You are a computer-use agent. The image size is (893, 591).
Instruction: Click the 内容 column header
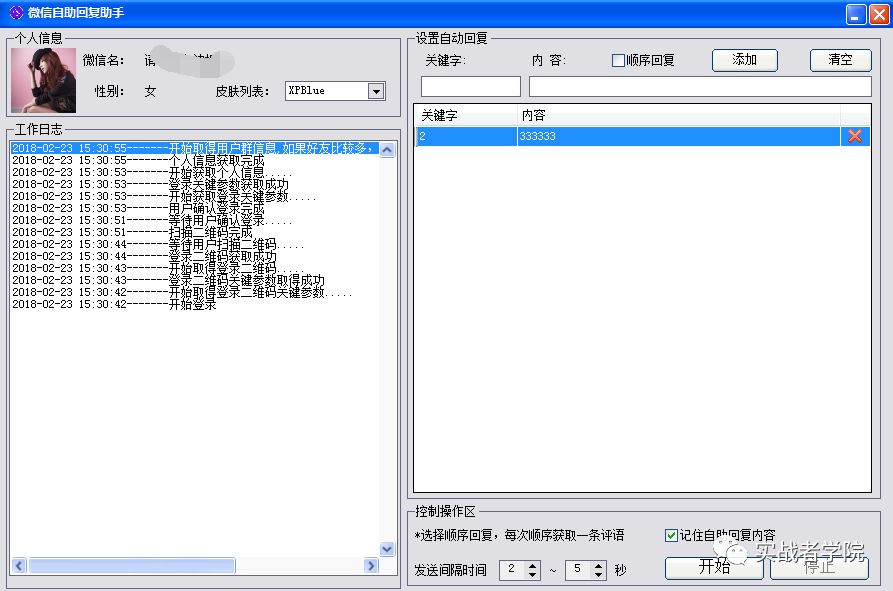(678, 116)
